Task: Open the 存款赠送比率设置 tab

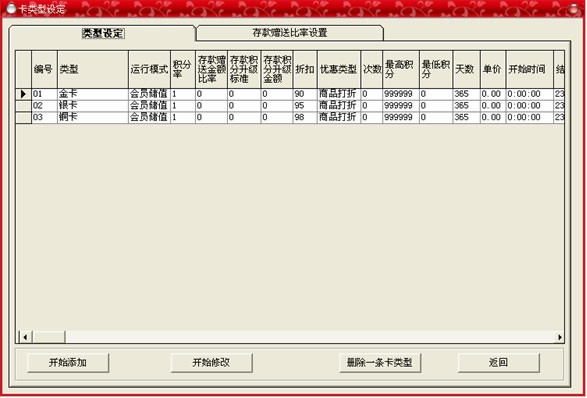Action: [x=290, y=33]
